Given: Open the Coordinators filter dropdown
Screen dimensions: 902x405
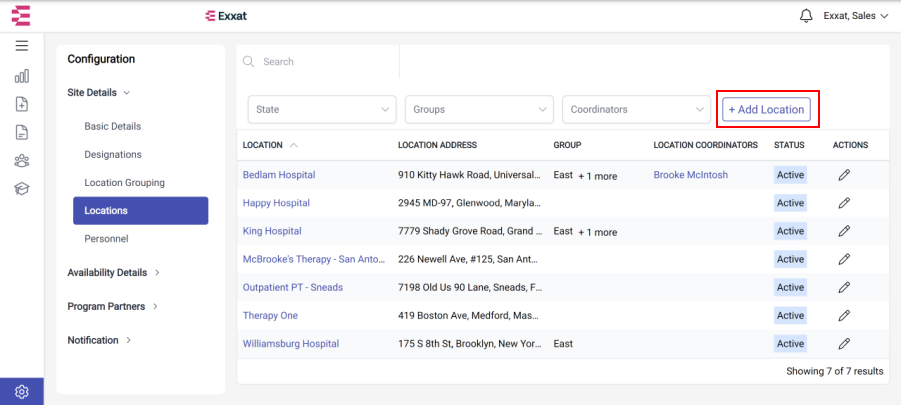Looking at the screenshot, I should tap(636, 109).
